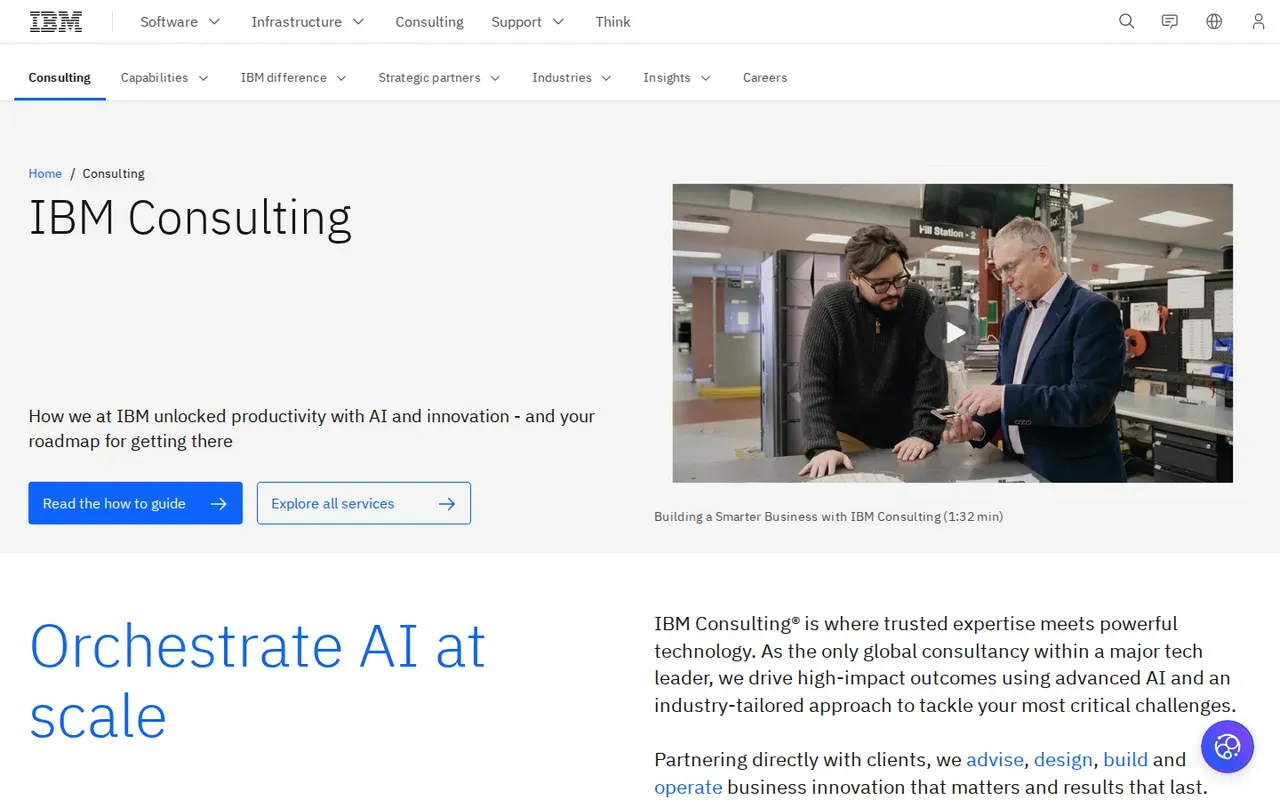Click the IBM Consulting page heading

(190, 217)
